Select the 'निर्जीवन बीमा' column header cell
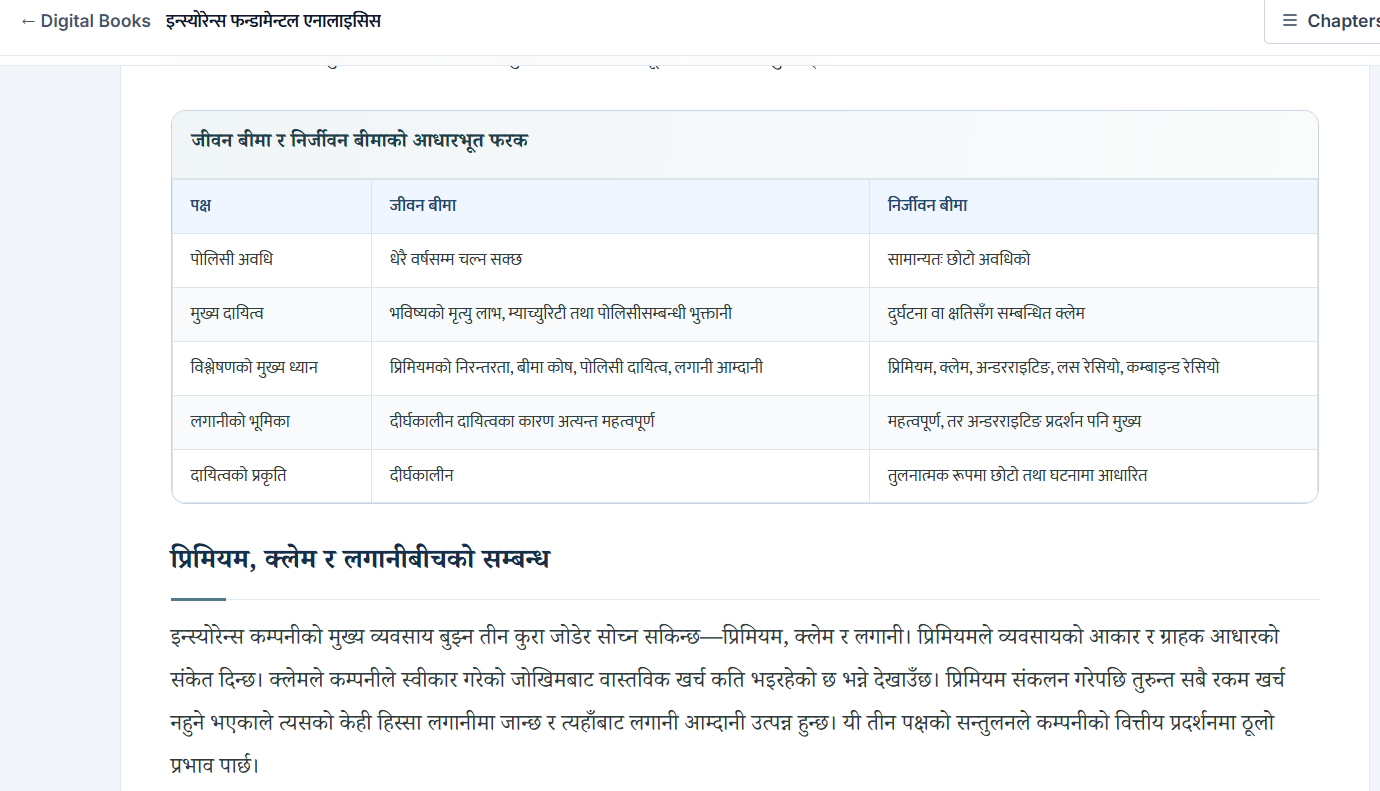This screenshot has width=1380, height=791. 1093,206
